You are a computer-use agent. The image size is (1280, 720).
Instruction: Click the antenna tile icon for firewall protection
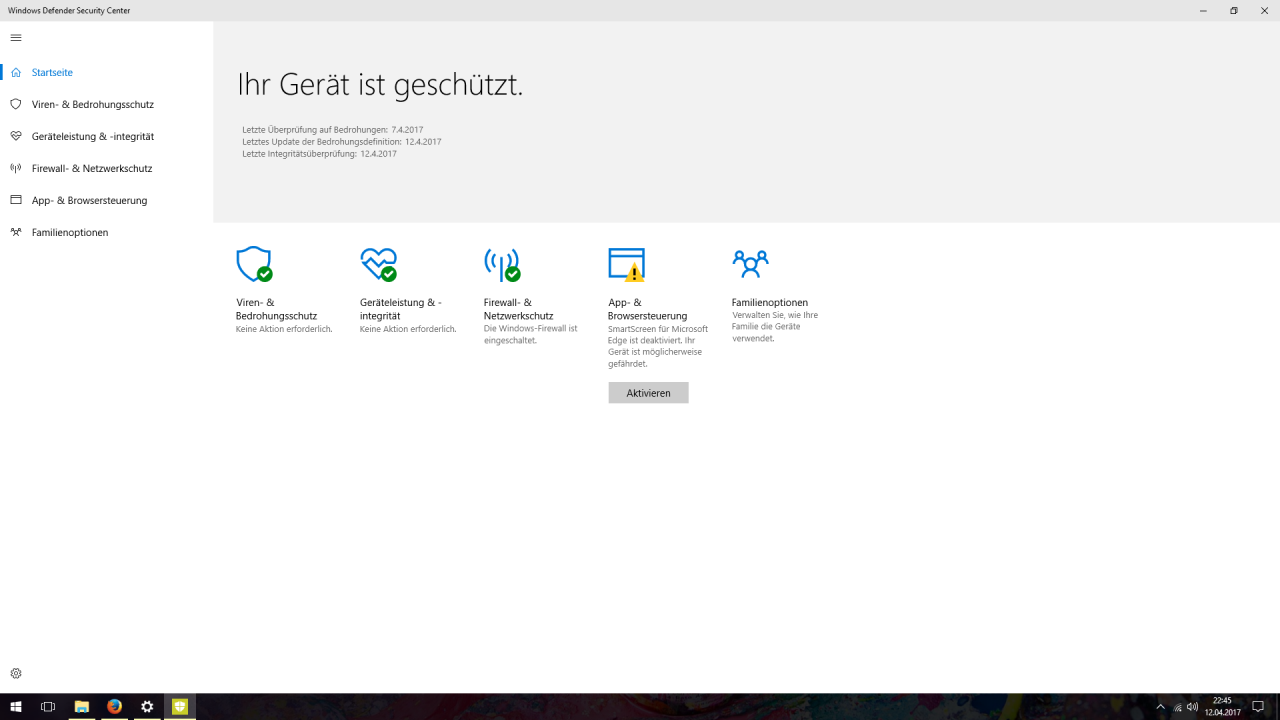click(502, 264)
